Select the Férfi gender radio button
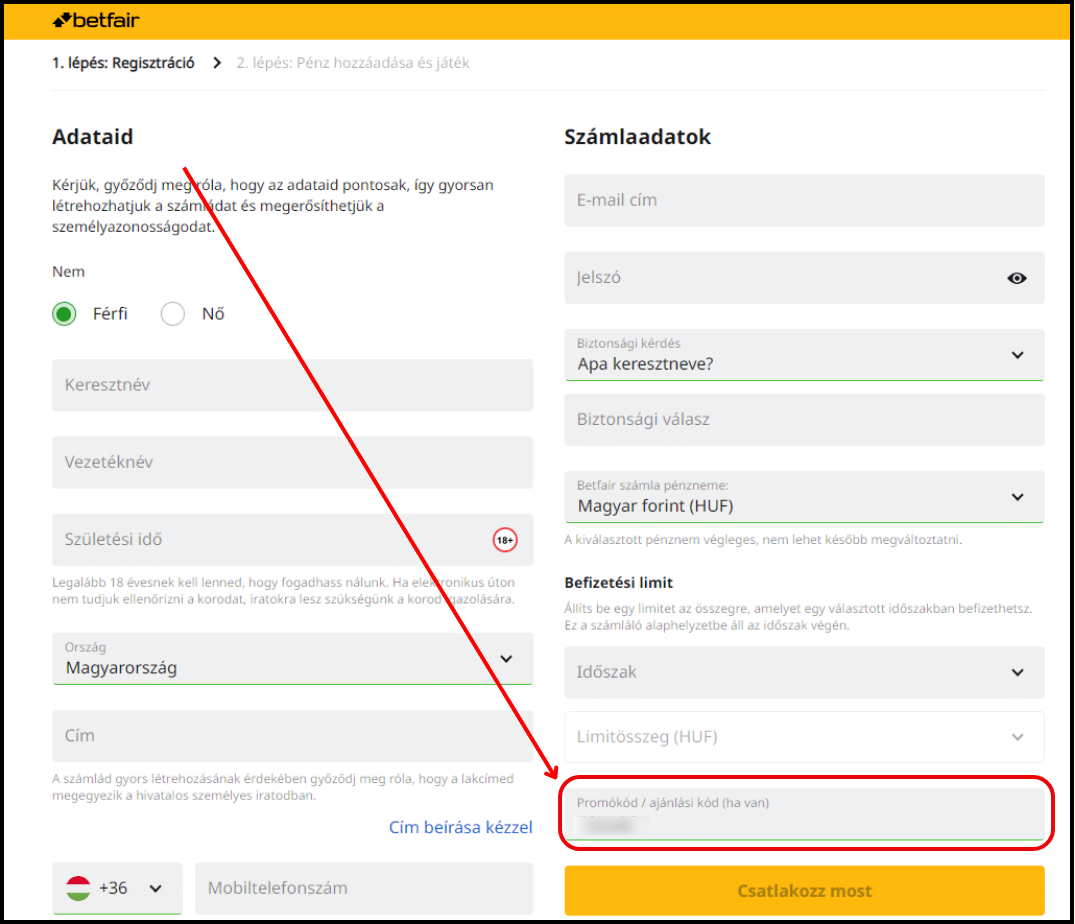1075x924 pixels. 63,313
